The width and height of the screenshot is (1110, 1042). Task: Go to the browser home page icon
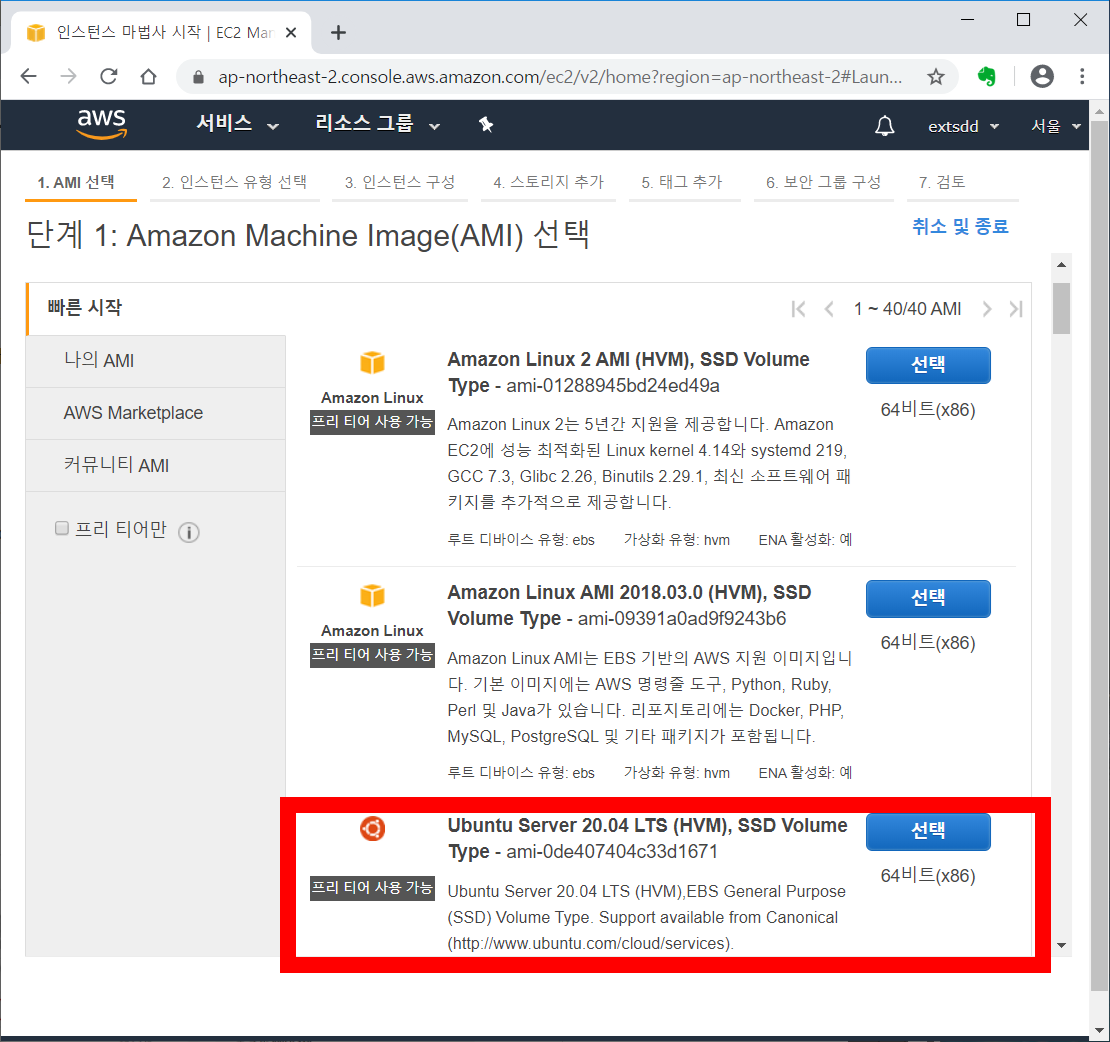coord(149,76)
